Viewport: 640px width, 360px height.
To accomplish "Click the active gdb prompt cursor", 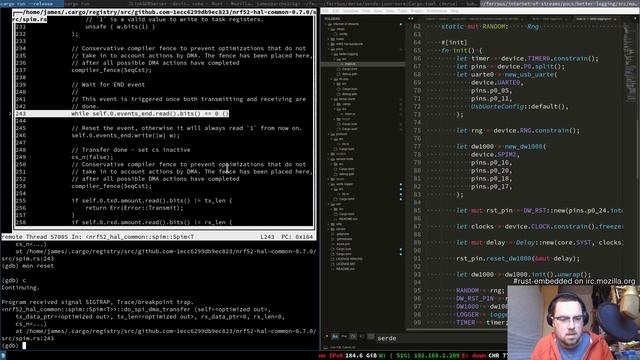I will pyautogui.click(x=24, y=346).
